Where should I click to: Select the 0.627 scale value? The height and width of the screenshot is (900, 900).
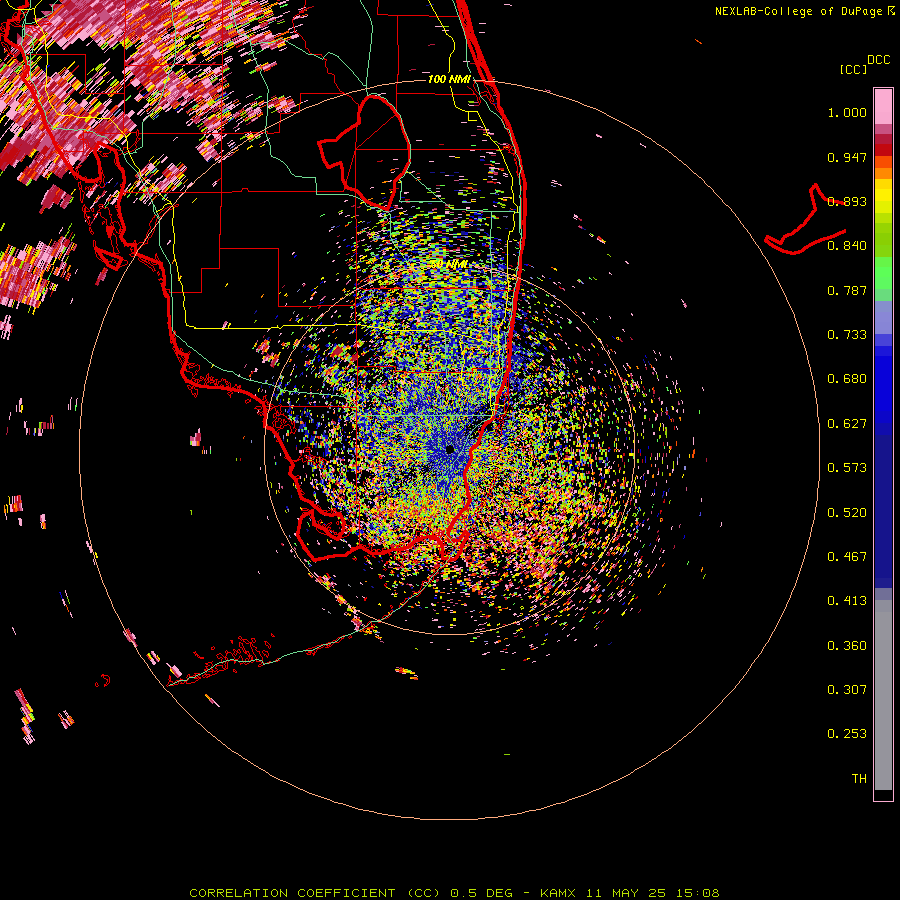coord(847,424)
